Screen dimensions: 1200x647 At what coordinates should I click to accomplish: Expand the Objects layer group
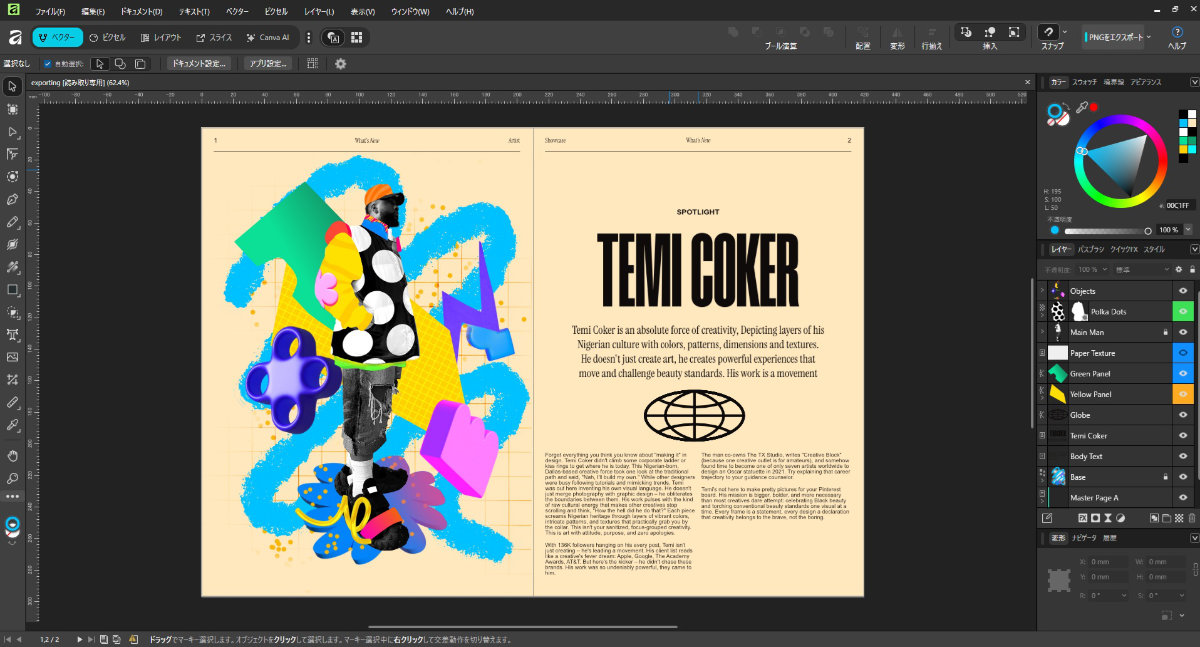pos(1042,291)
